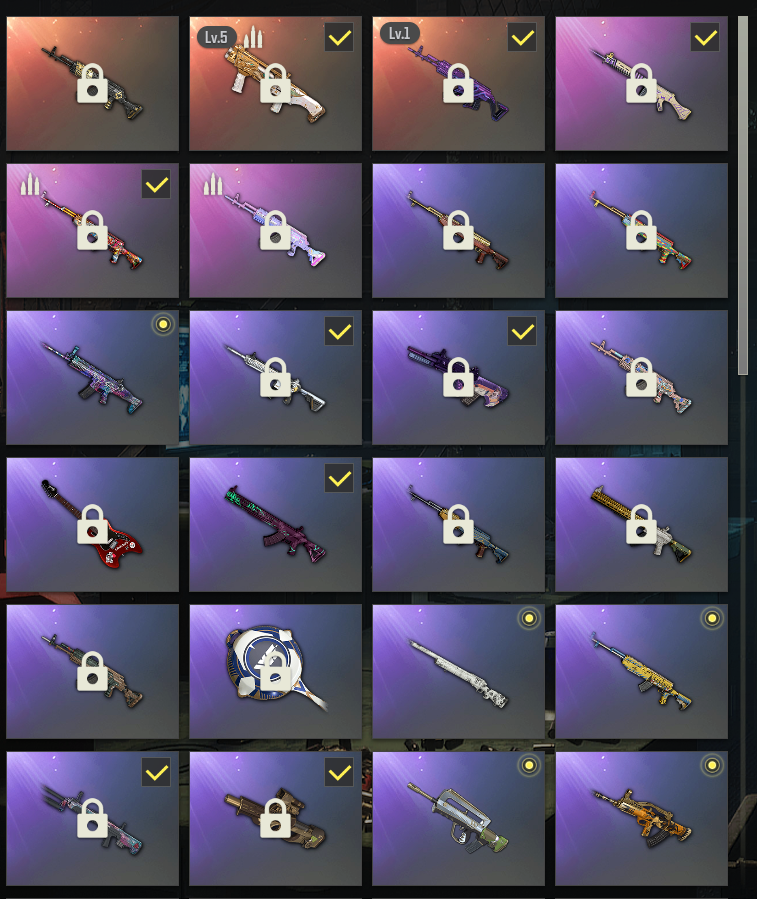Toggle the checkmark on the Lv.1 purple rifle tile
This screenshot has height=899, width=757.
pyautogui.click(x=522, y=38)
